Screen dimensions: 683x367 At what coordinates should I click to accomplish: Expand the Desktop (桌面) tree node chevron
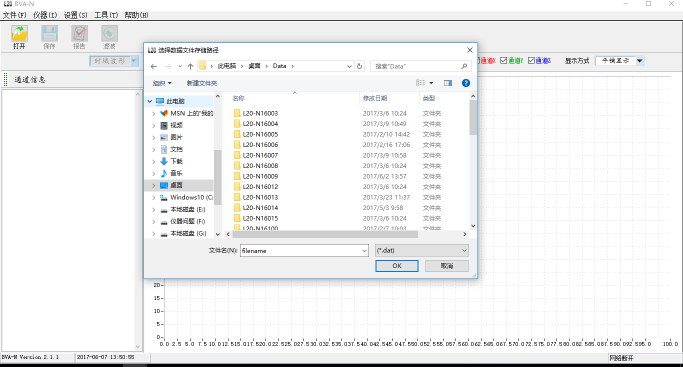154,185
